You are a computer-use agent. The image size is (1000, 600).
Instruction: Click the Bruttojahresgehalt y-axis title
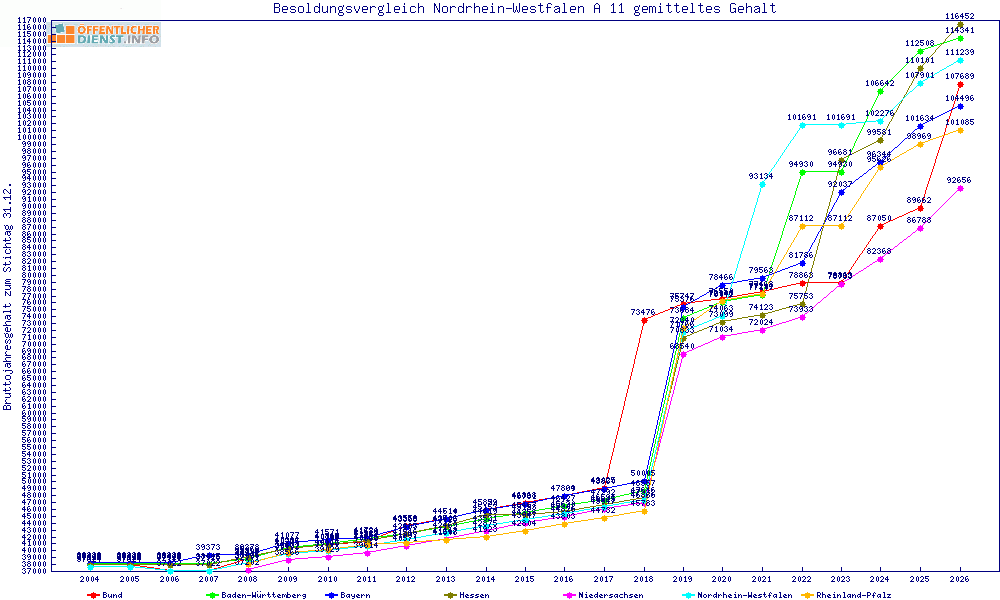click(x=8, y=296)
